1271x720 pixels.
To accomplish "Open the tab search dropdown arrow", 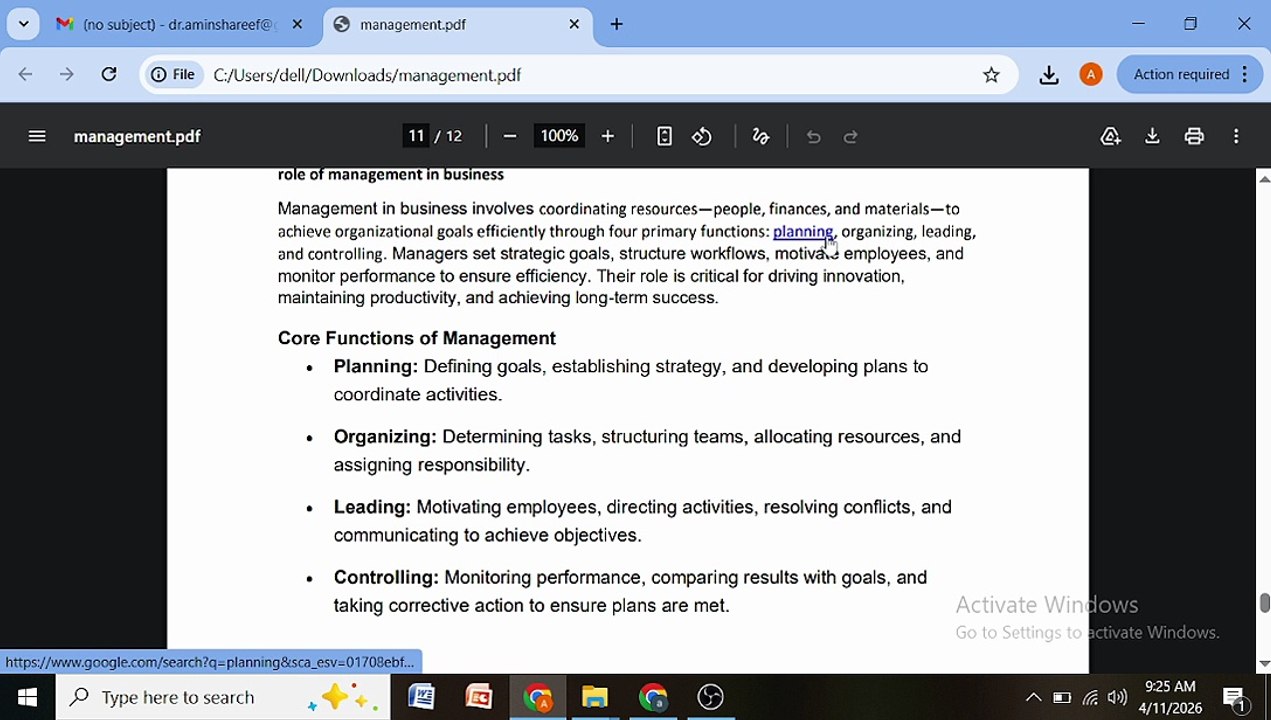I will click(23, 24).
